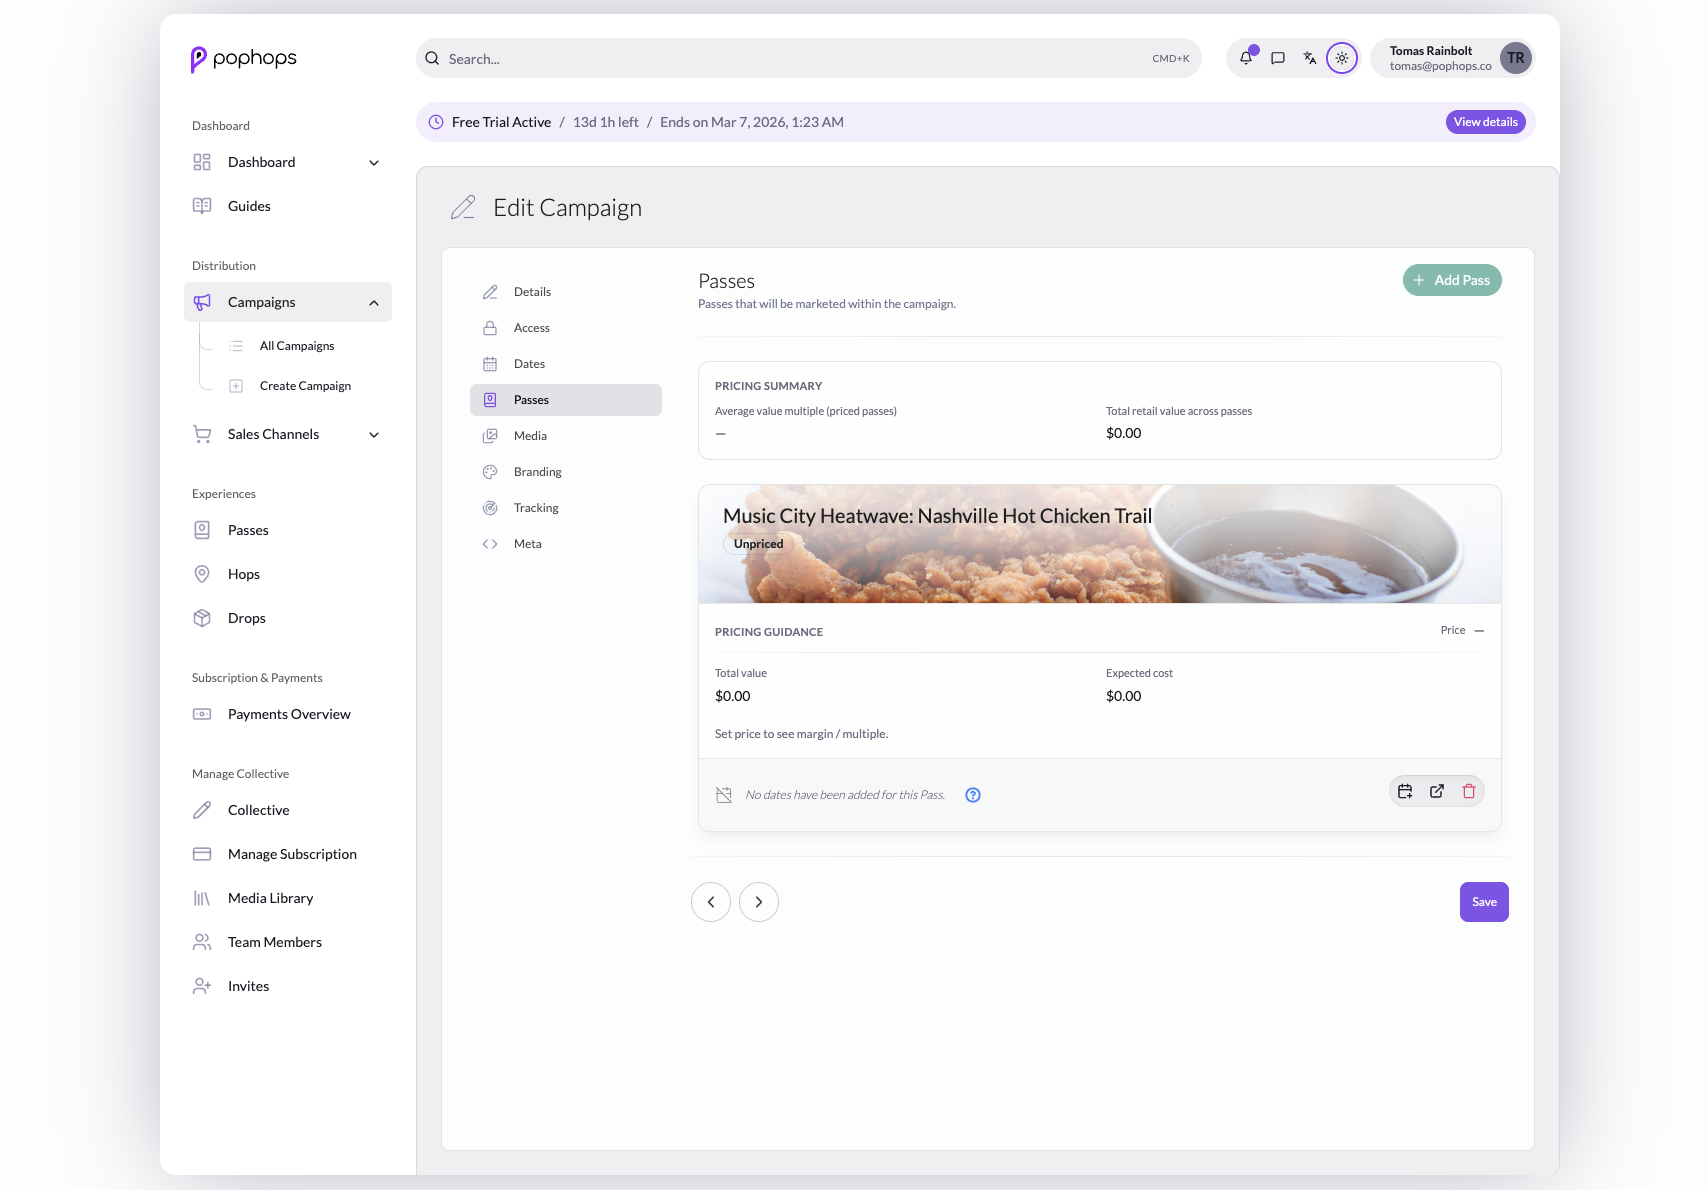Open the pass in new tab via external link icon

tap(1437, 790)
